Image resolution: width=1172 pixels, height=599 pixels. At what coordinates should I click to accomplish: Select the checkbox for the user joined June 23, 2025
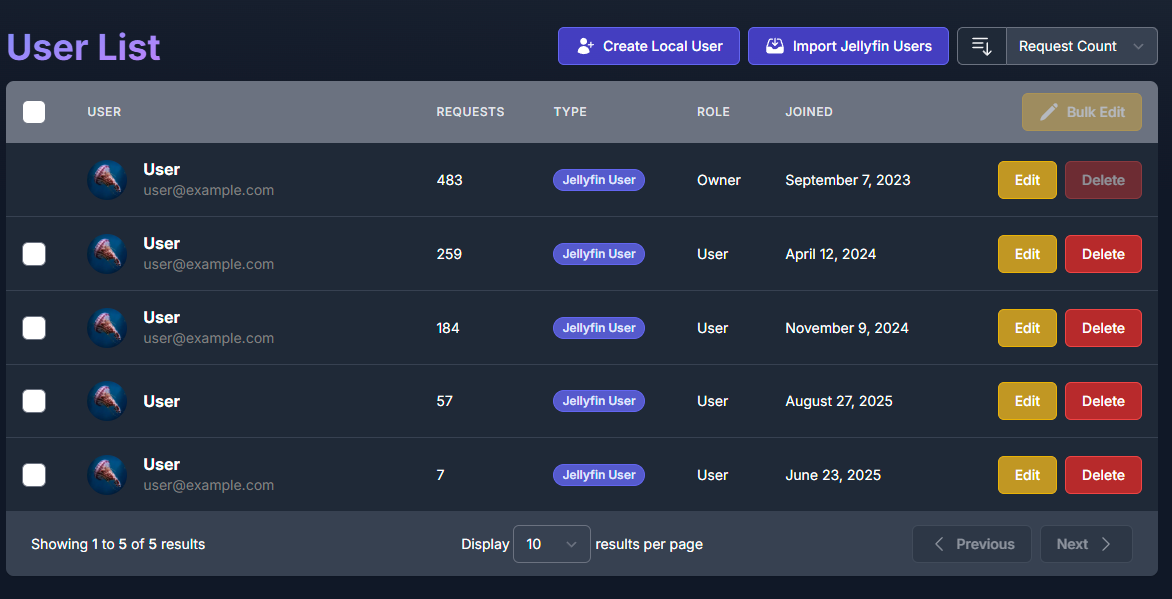(x=33, y=475)
